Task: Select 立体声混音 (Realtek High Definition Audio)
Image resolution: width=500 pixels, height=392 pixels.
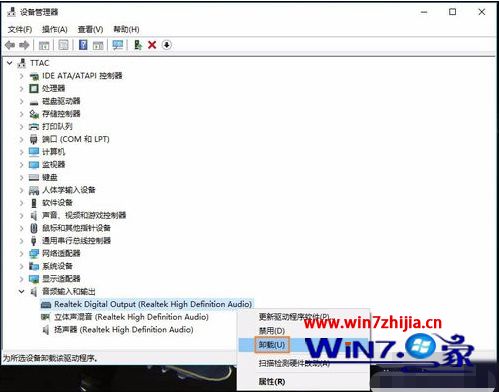Action: coord(131,317)
